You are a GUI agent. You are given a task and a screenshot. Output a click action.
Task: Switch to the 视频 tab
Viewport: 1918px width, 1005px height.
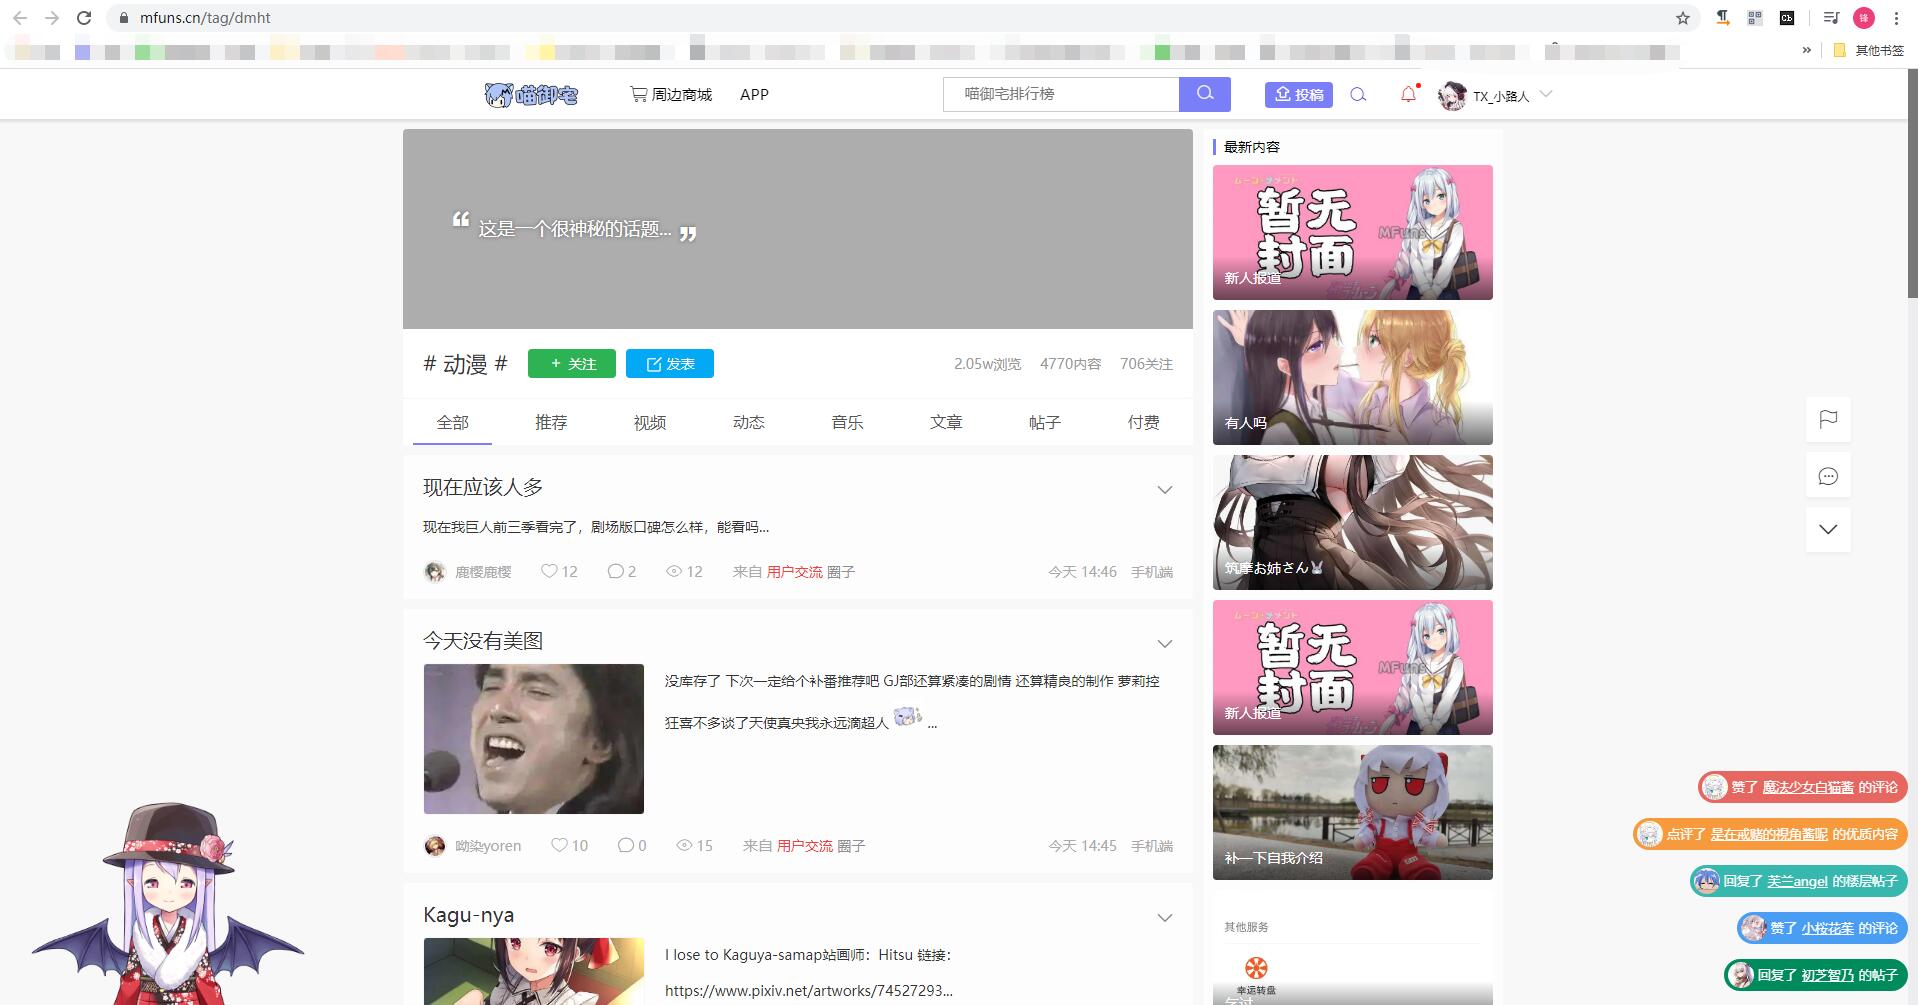pyautogui.click(x=649, y=423)
